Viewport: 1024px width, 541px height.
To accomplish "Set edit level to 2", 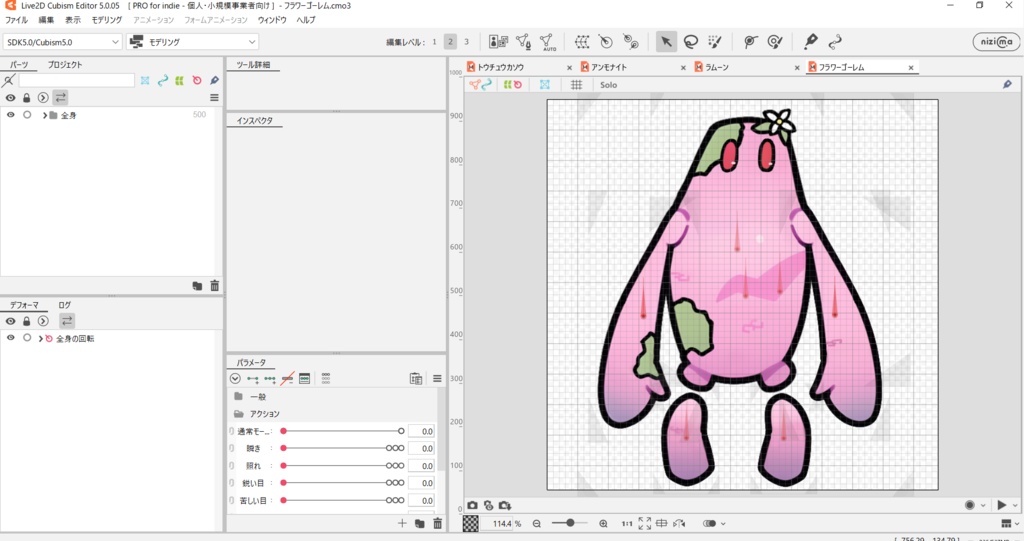I will coord(451,42).
